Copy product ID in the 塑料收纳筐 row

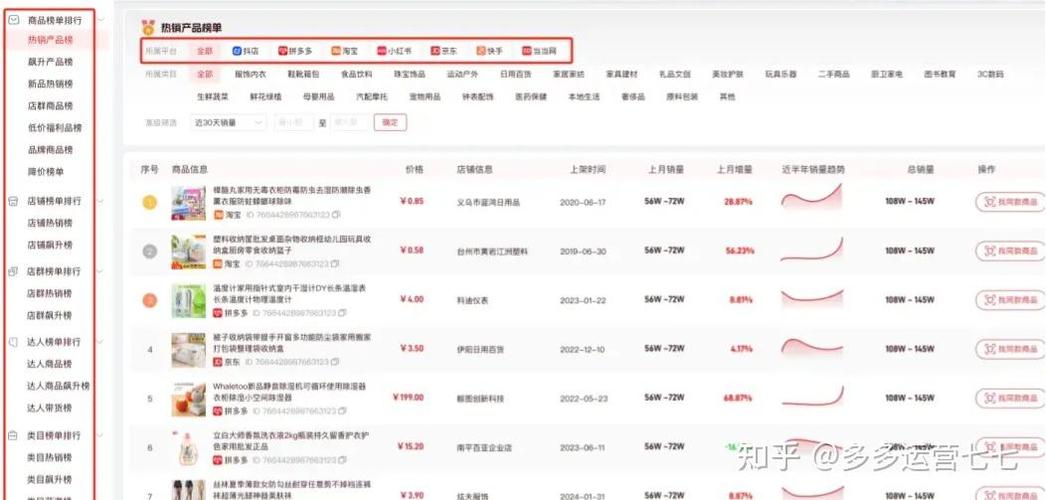coord(335,264)
